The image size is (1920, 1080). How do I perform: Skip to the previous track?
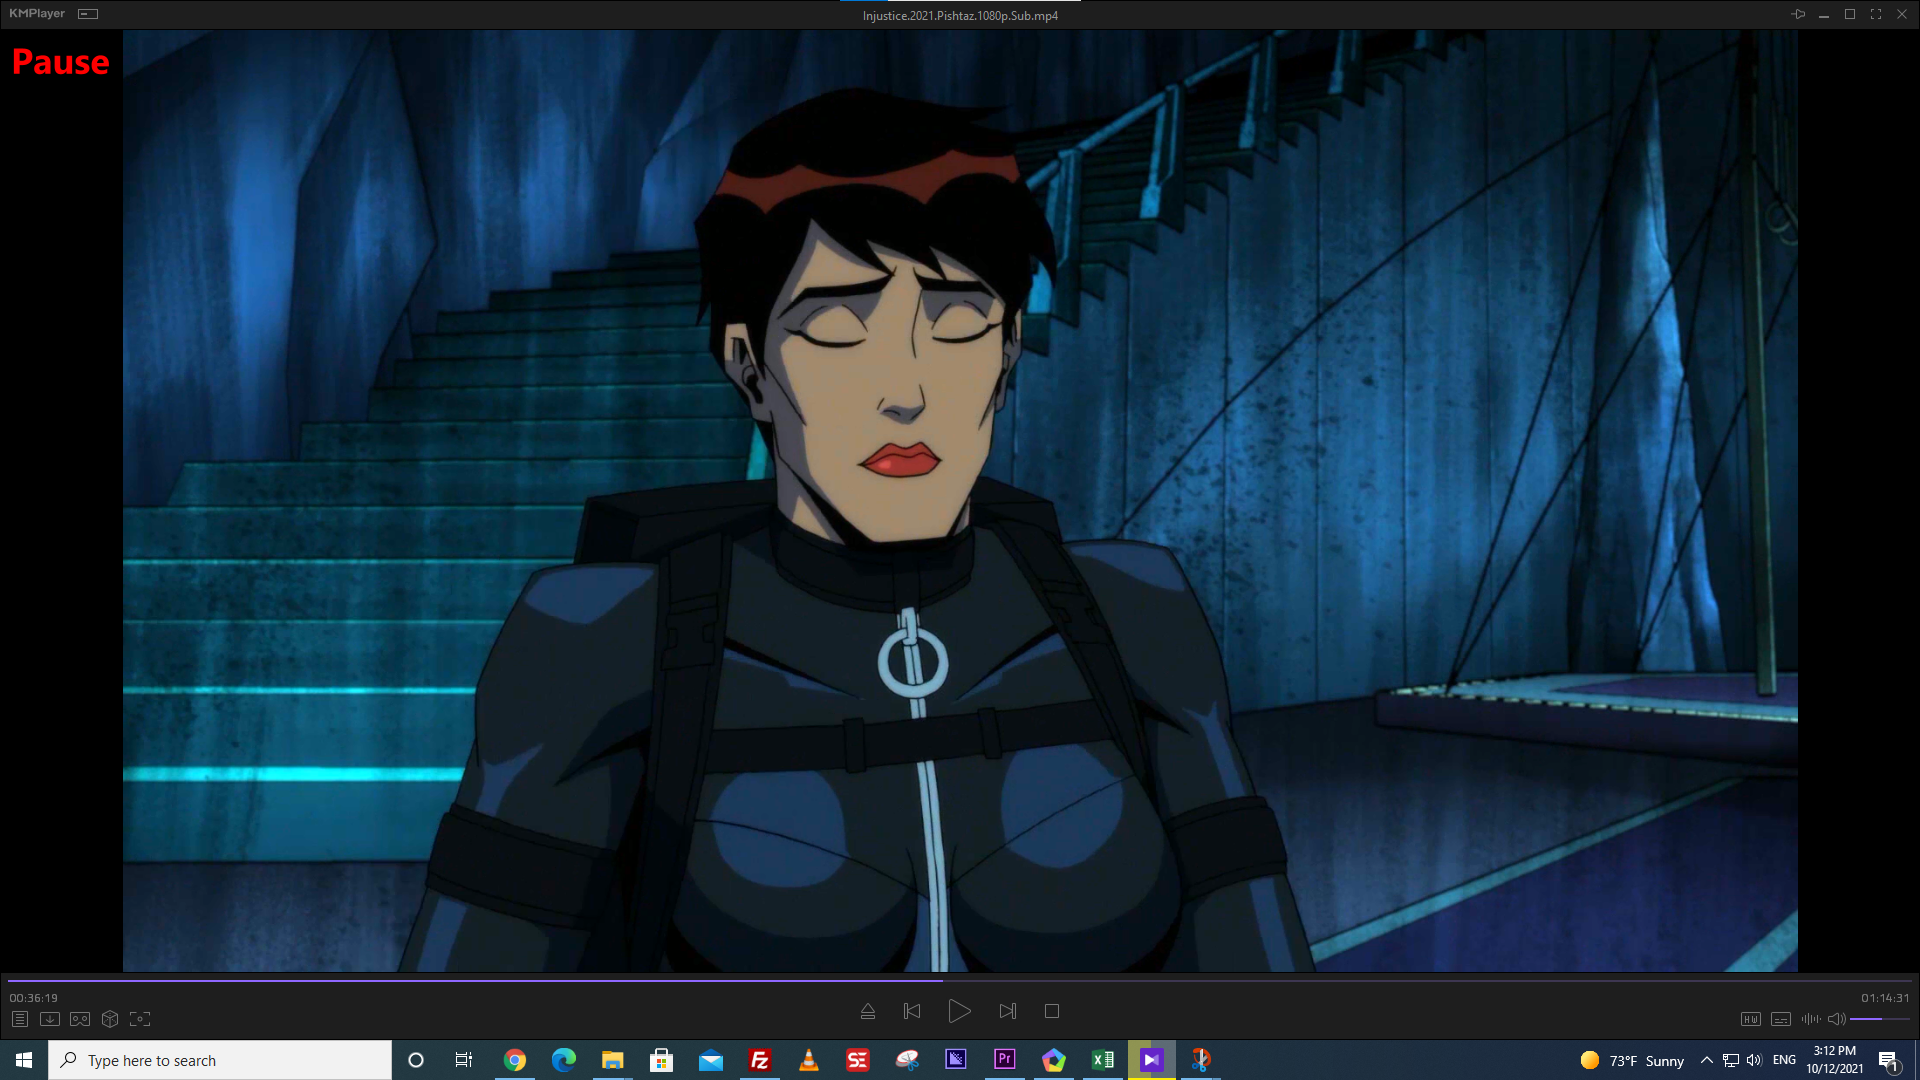(912, 1011)
